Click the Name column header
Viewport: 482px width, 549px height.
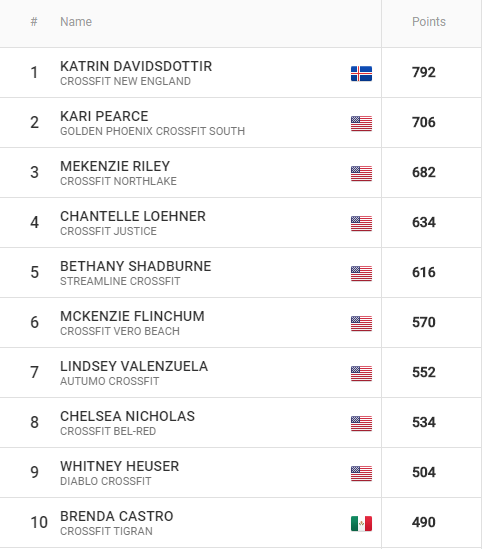76,22
